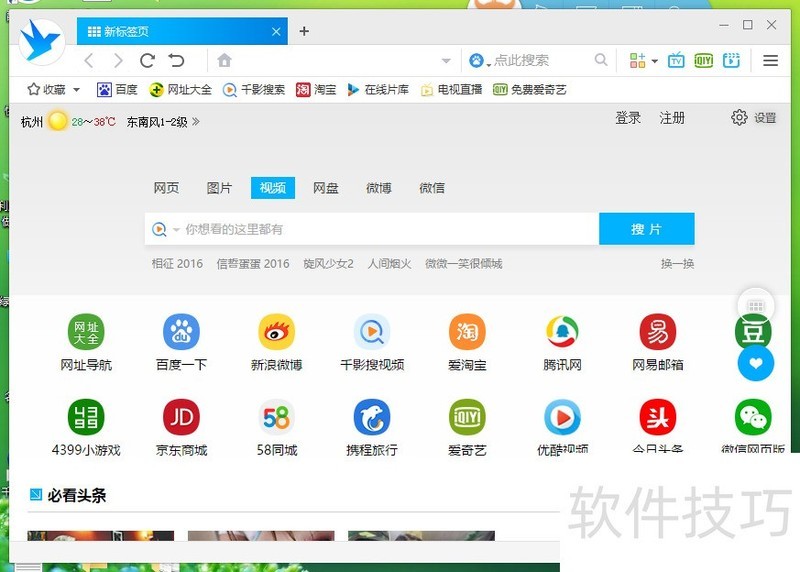800x572 pixels.
Task: Switch to the 网盘 search tab
Action: 326,188
